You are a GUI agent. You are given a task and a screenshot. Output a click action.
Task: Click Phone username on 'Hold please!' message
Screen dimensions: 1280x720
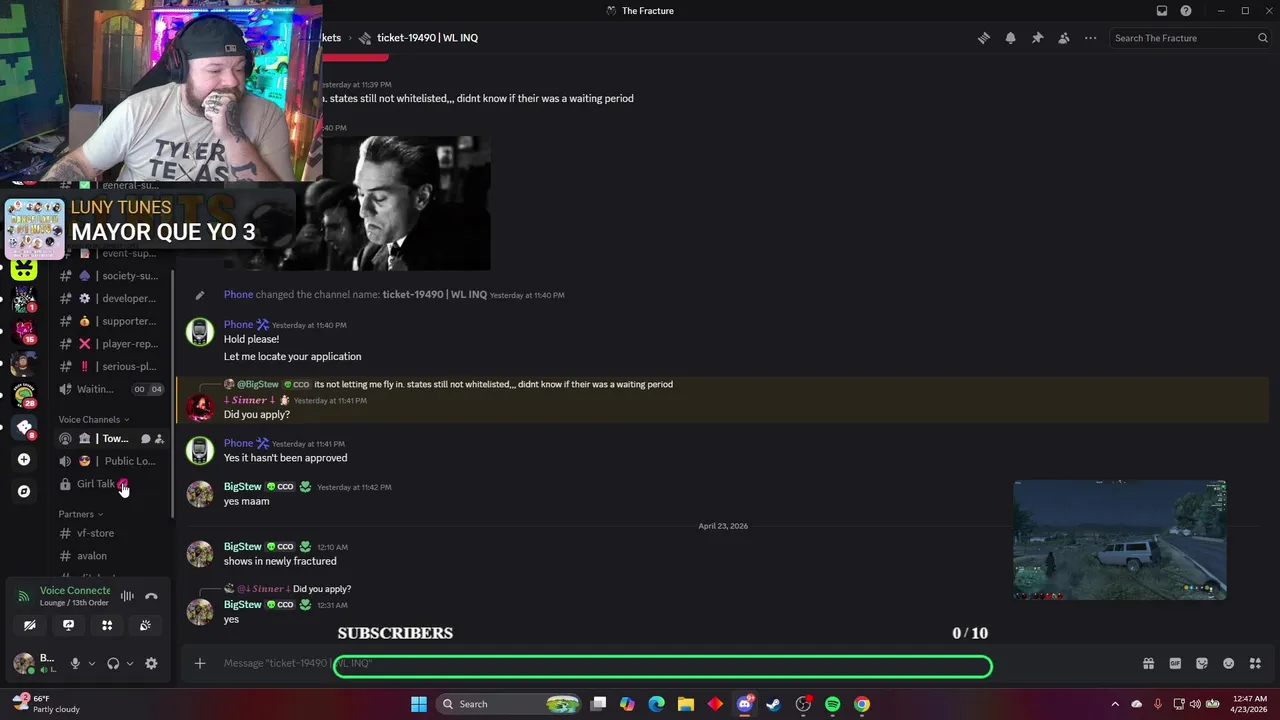238,324
